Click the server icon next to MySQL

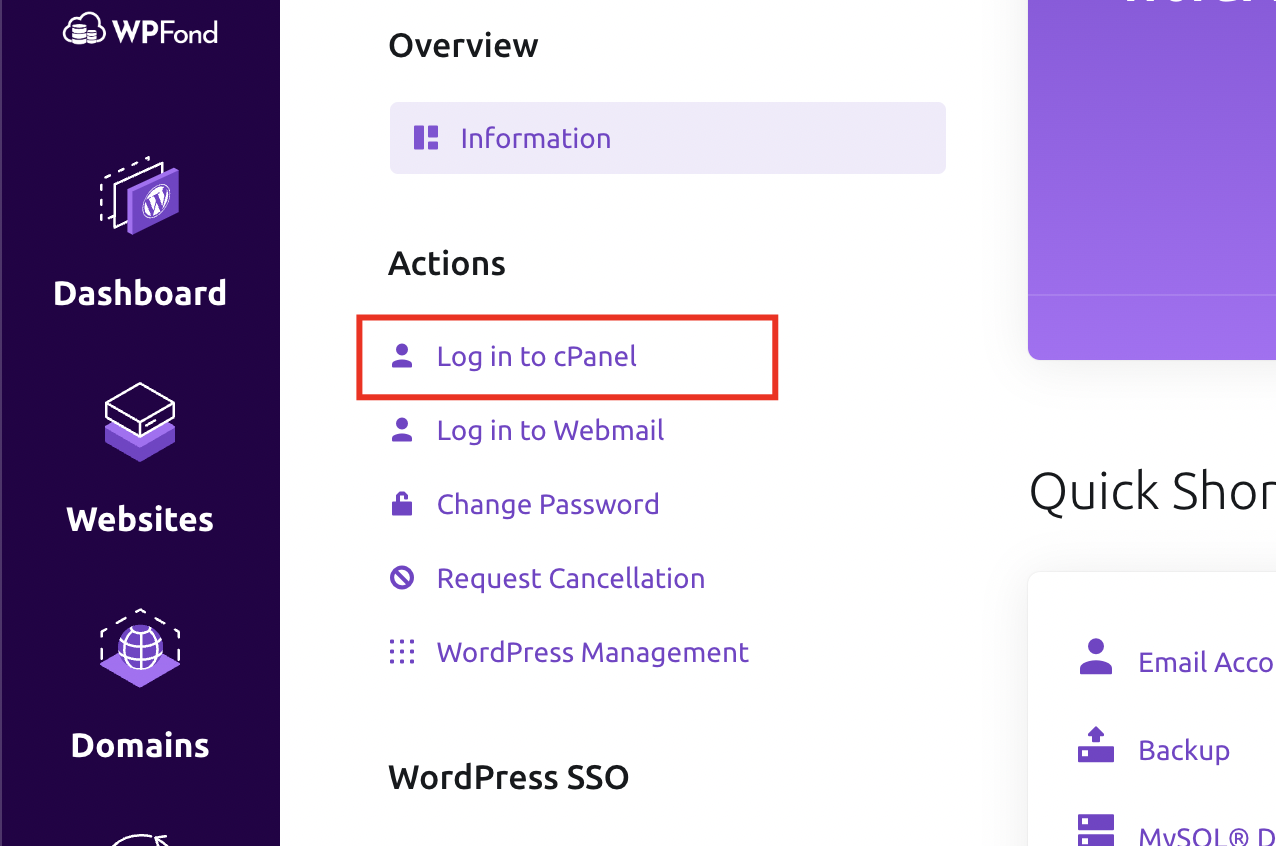coord(1095,831)
